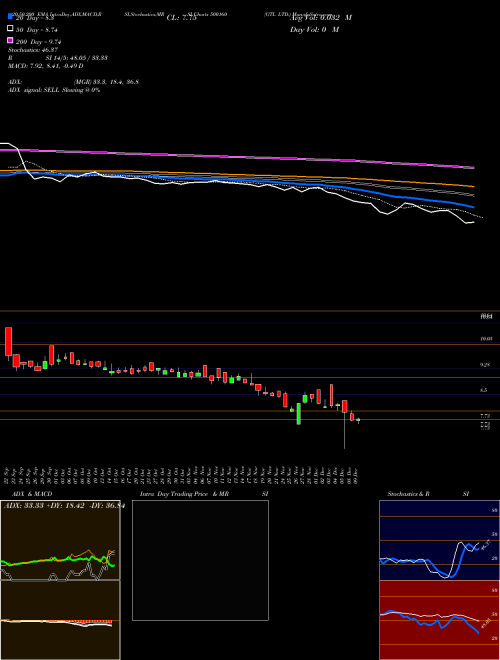Click the RSI 14/5 value 48.05 / 33.33
The width and height of the screenshot is (500, 660).
(x=77, y=58)
